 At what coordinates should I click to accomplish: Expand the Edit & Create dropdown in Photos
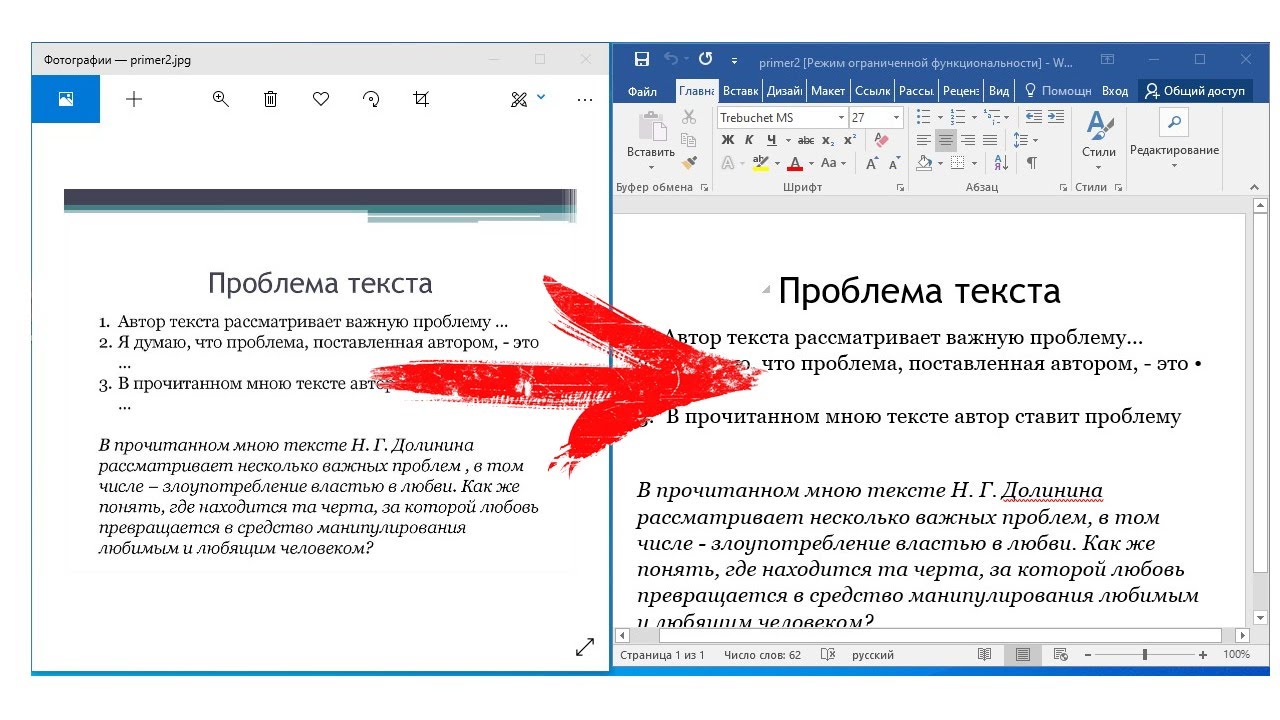click(541, 98)
